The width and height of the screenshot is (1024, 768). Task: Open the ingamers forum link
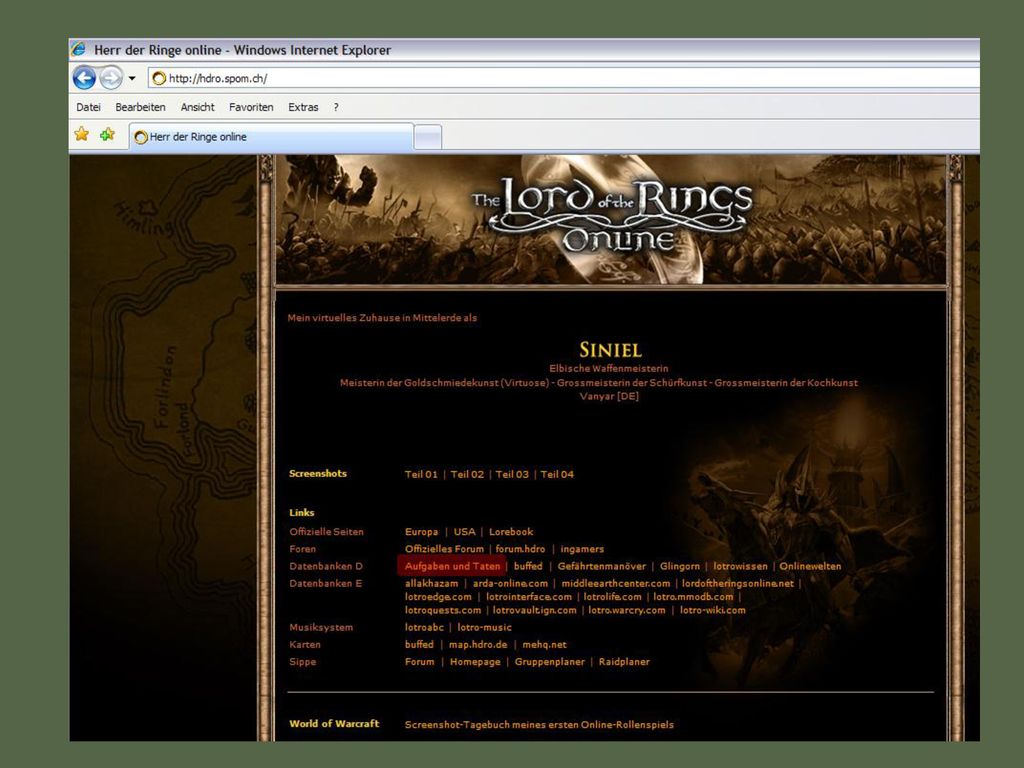[582, 549]
